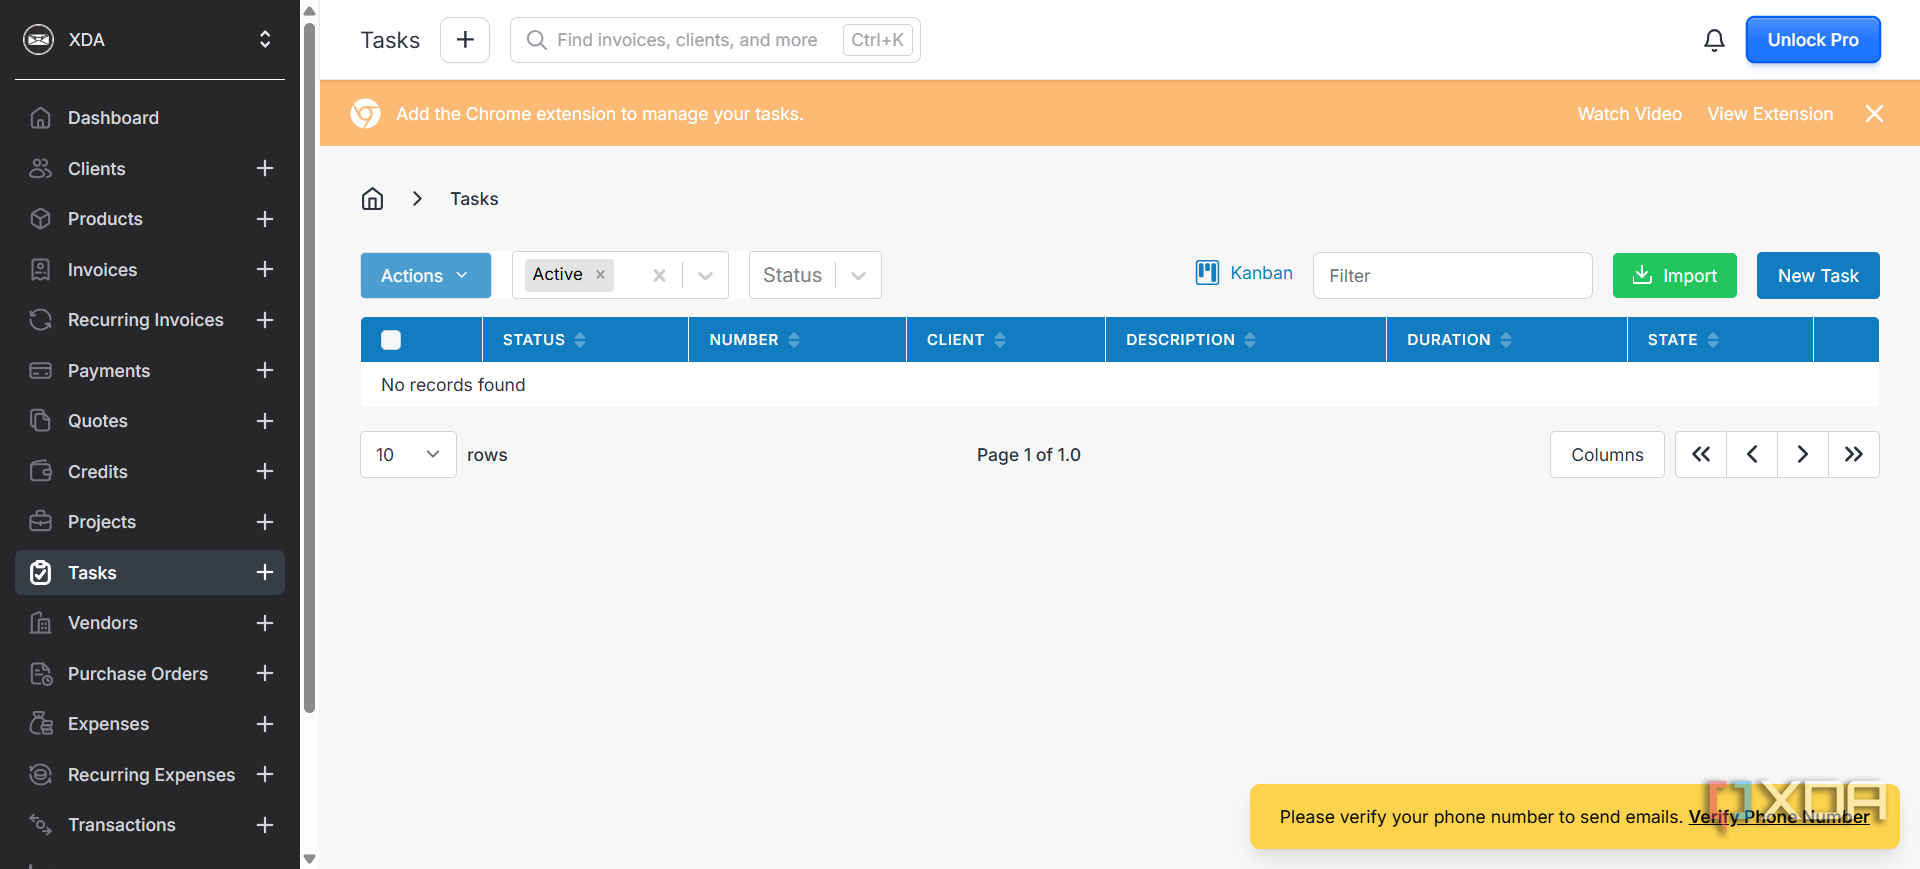Open Transactions section

(121, 825)
